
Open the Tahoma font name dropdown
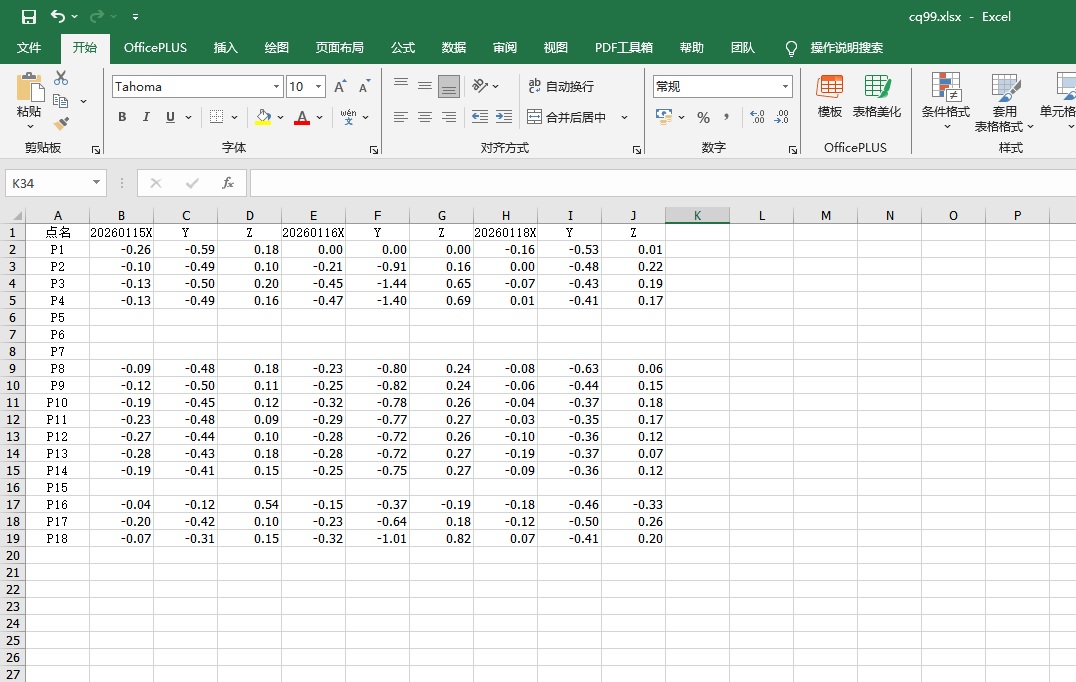pyautogui.click(x=275, y=87)
